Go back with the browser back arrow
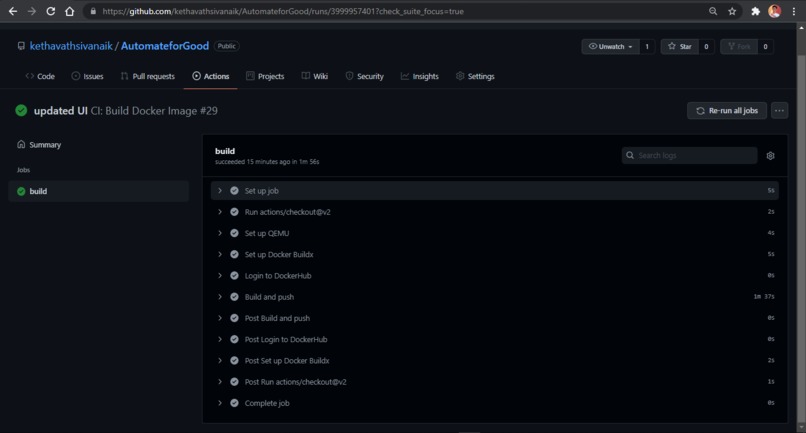The height and width of the screenshot is (433, 806). [x=13, y=11]
